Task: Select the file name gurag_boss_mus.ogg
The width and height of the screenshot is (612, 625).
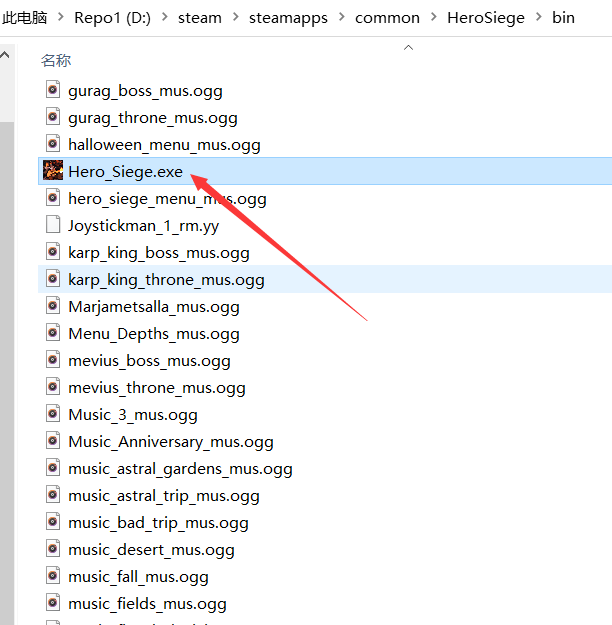Action: click(145, 91)
